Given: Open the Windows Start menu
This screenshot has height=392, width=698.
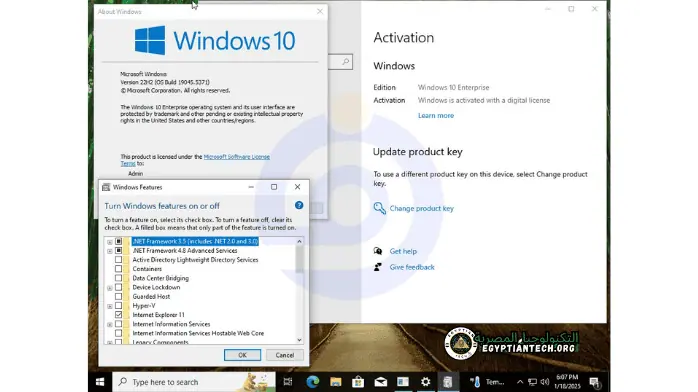Looking at the screenshot, I should [100, 382].
